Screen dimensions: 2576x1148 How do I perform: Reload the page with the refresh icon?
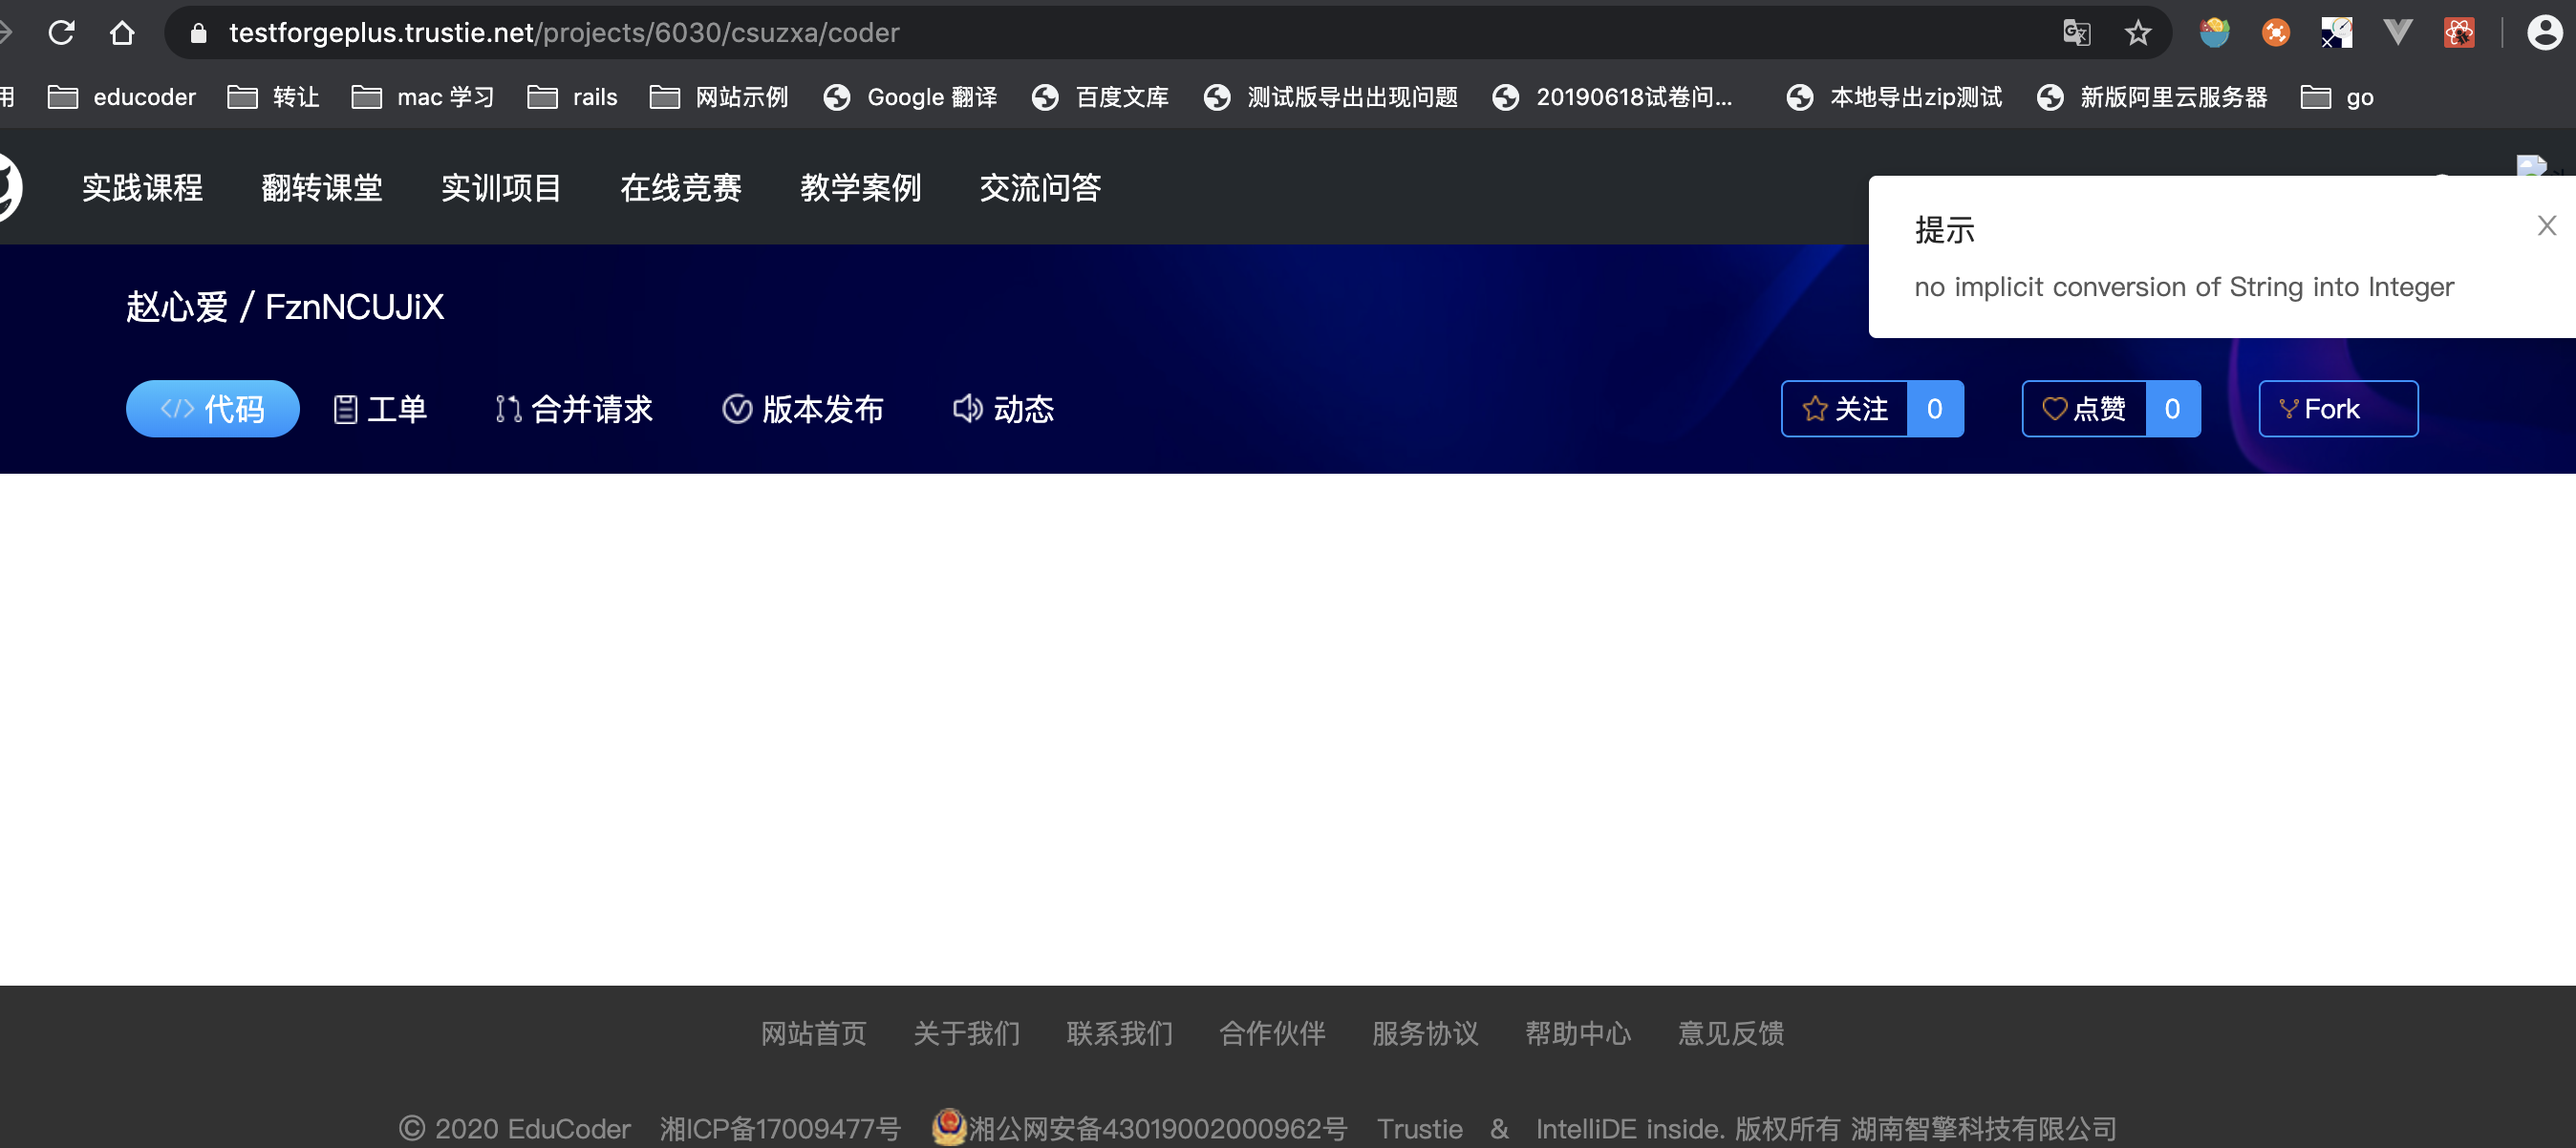coord(62,33)
